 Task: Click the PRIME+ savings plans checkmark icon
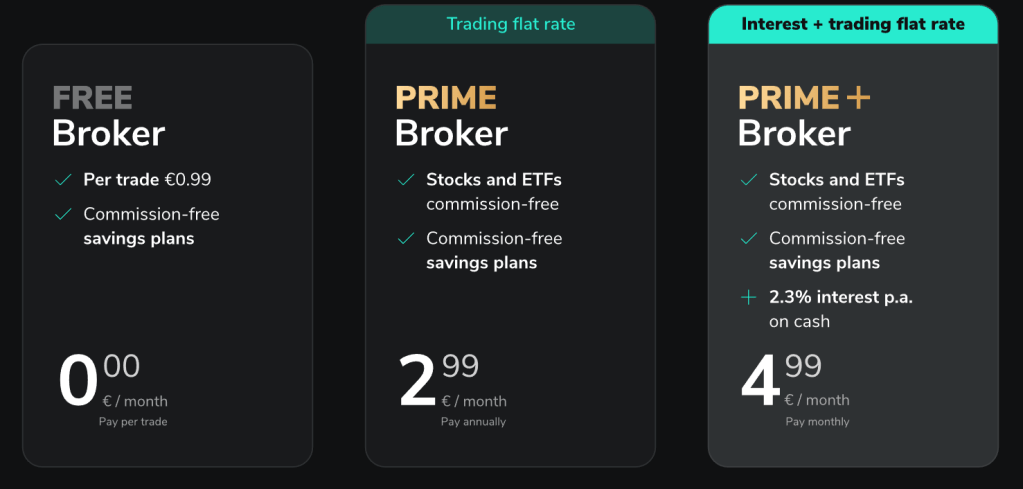coord(749,239)
